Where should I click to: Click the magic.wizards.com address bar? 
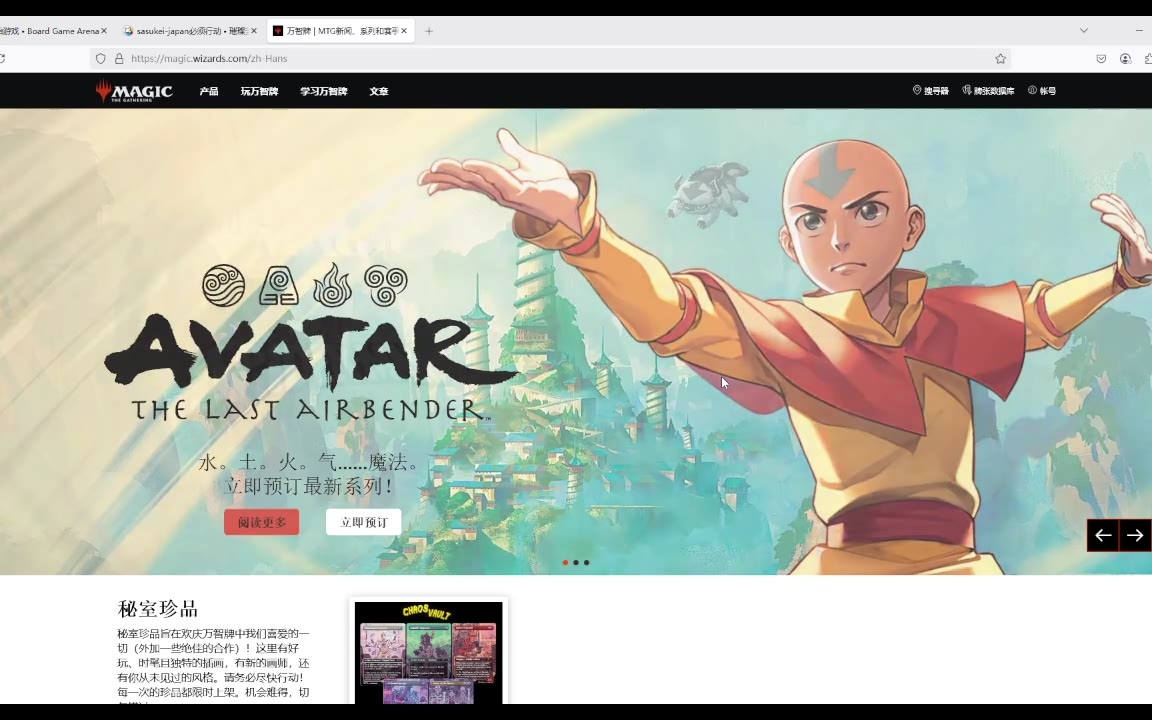550,59
